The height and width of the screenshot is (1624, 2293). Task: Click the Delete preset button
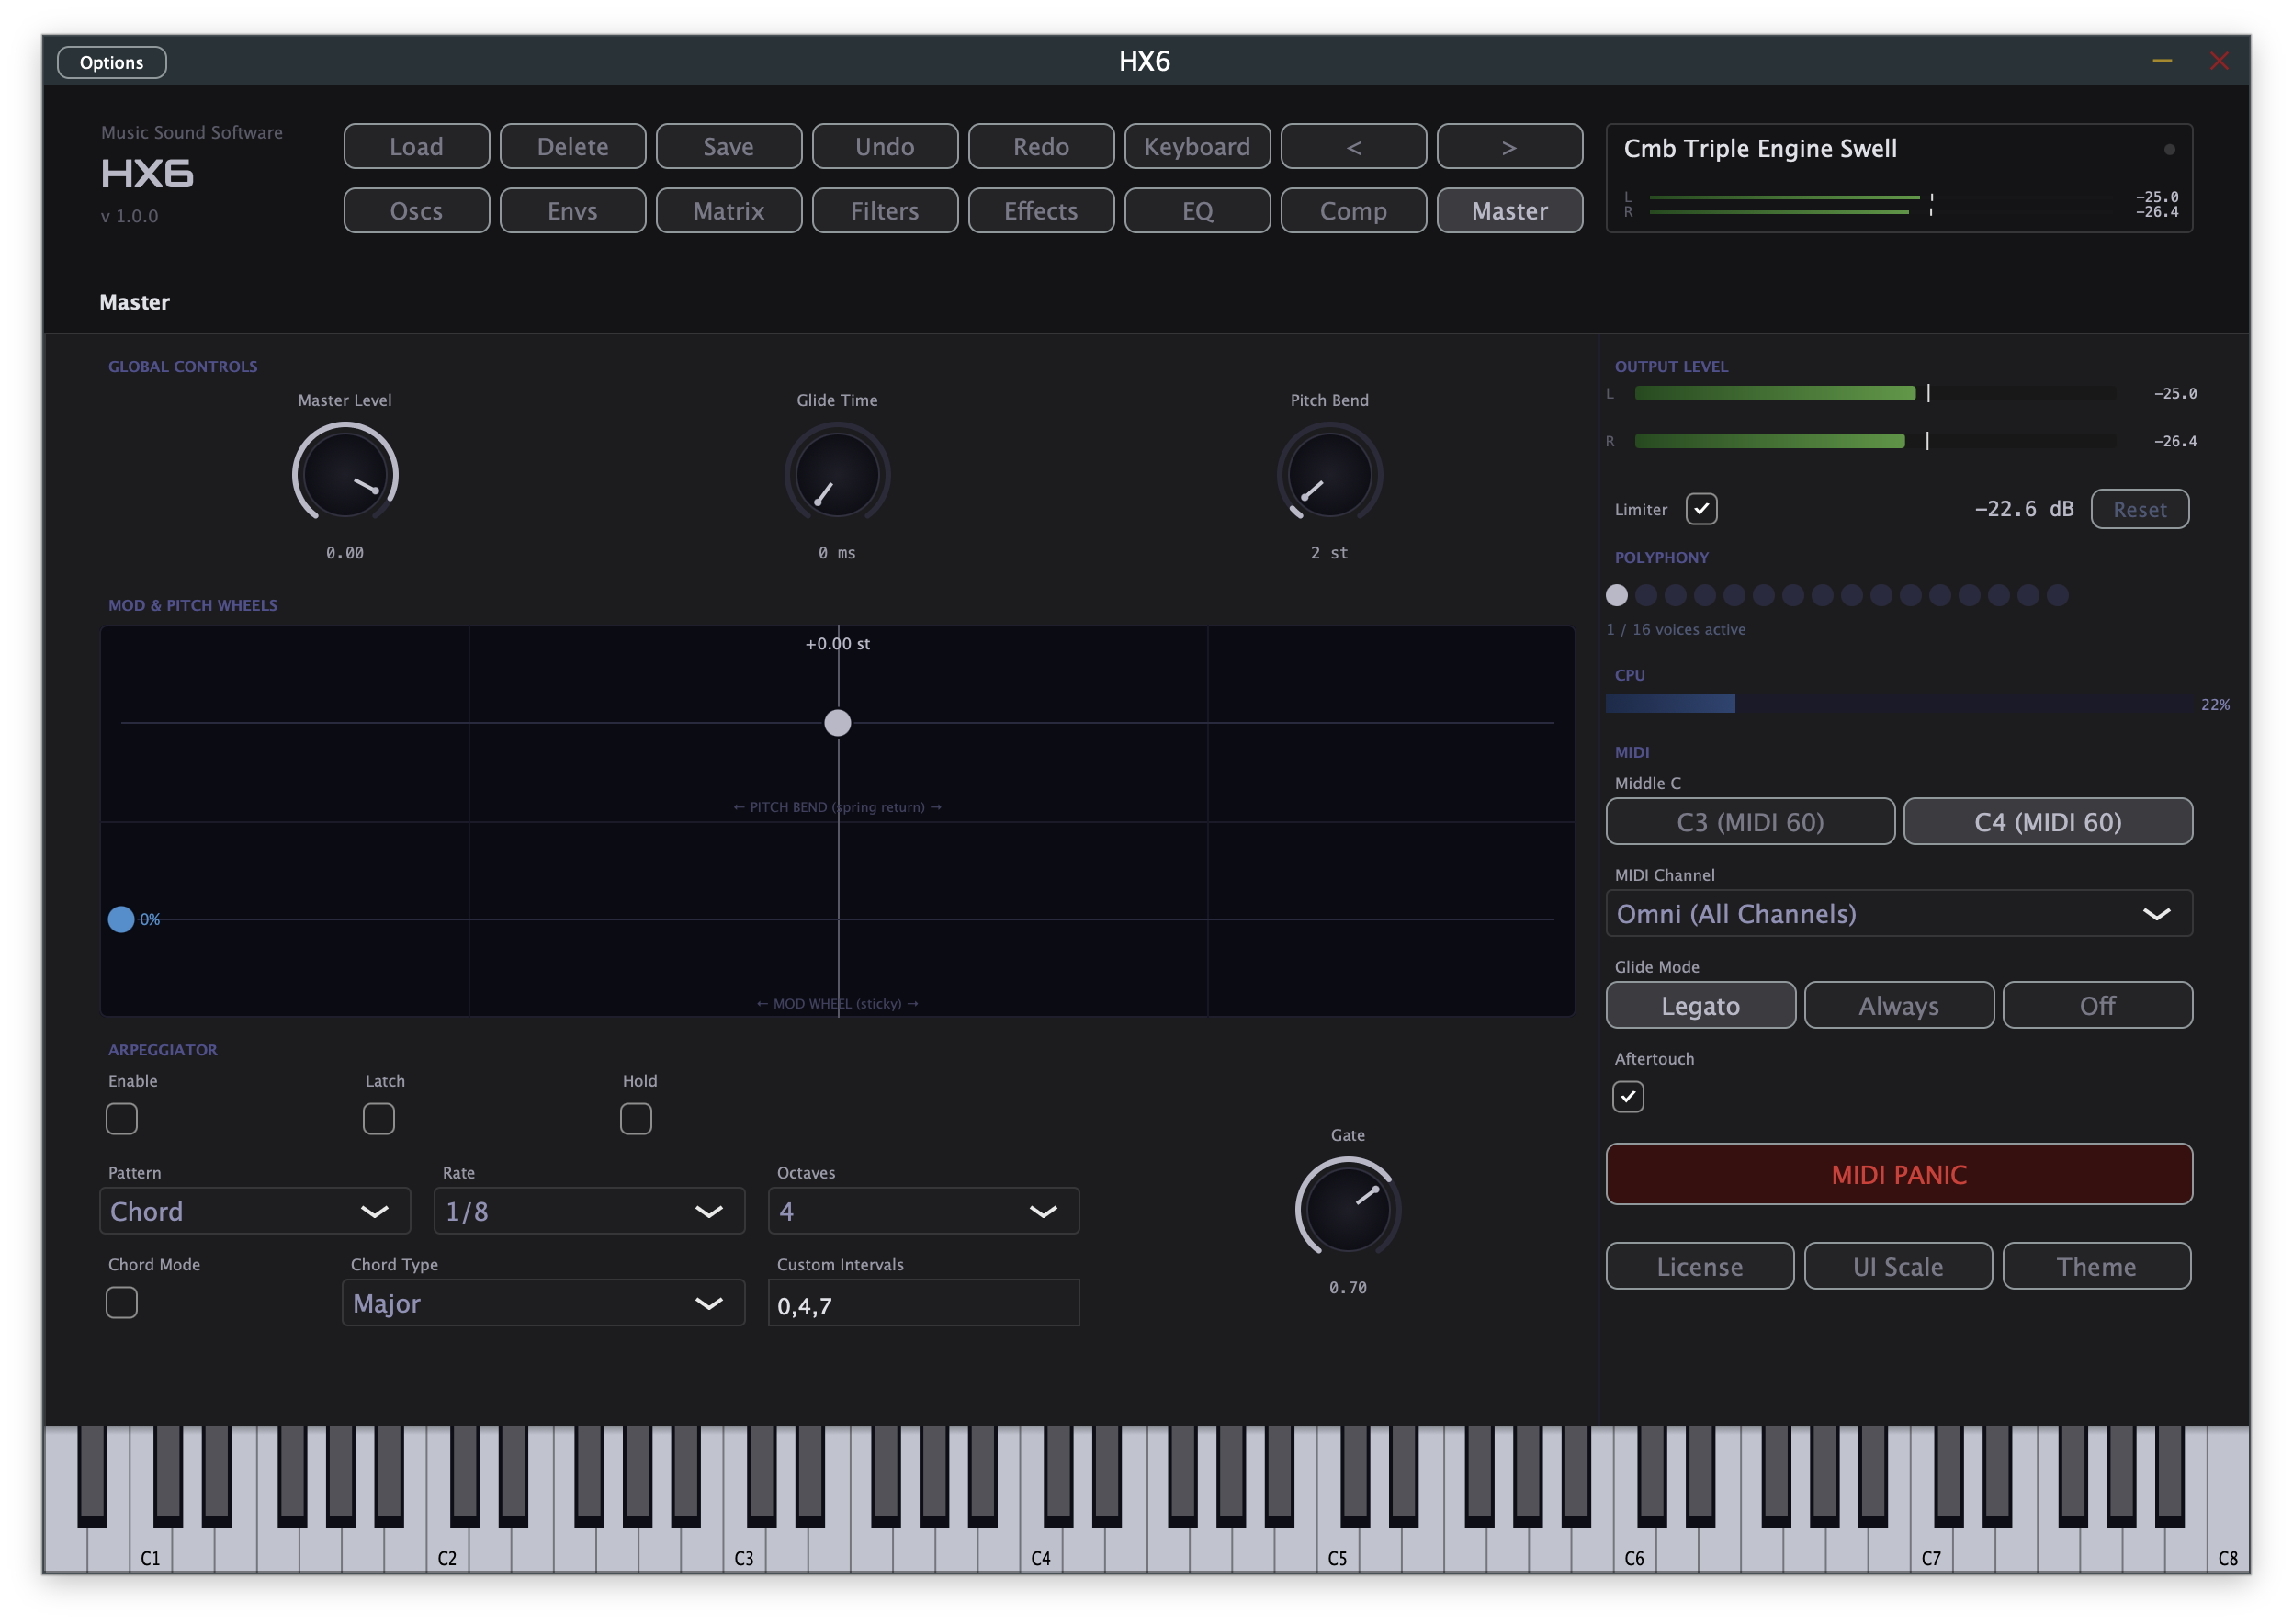(x=572, y=147)
